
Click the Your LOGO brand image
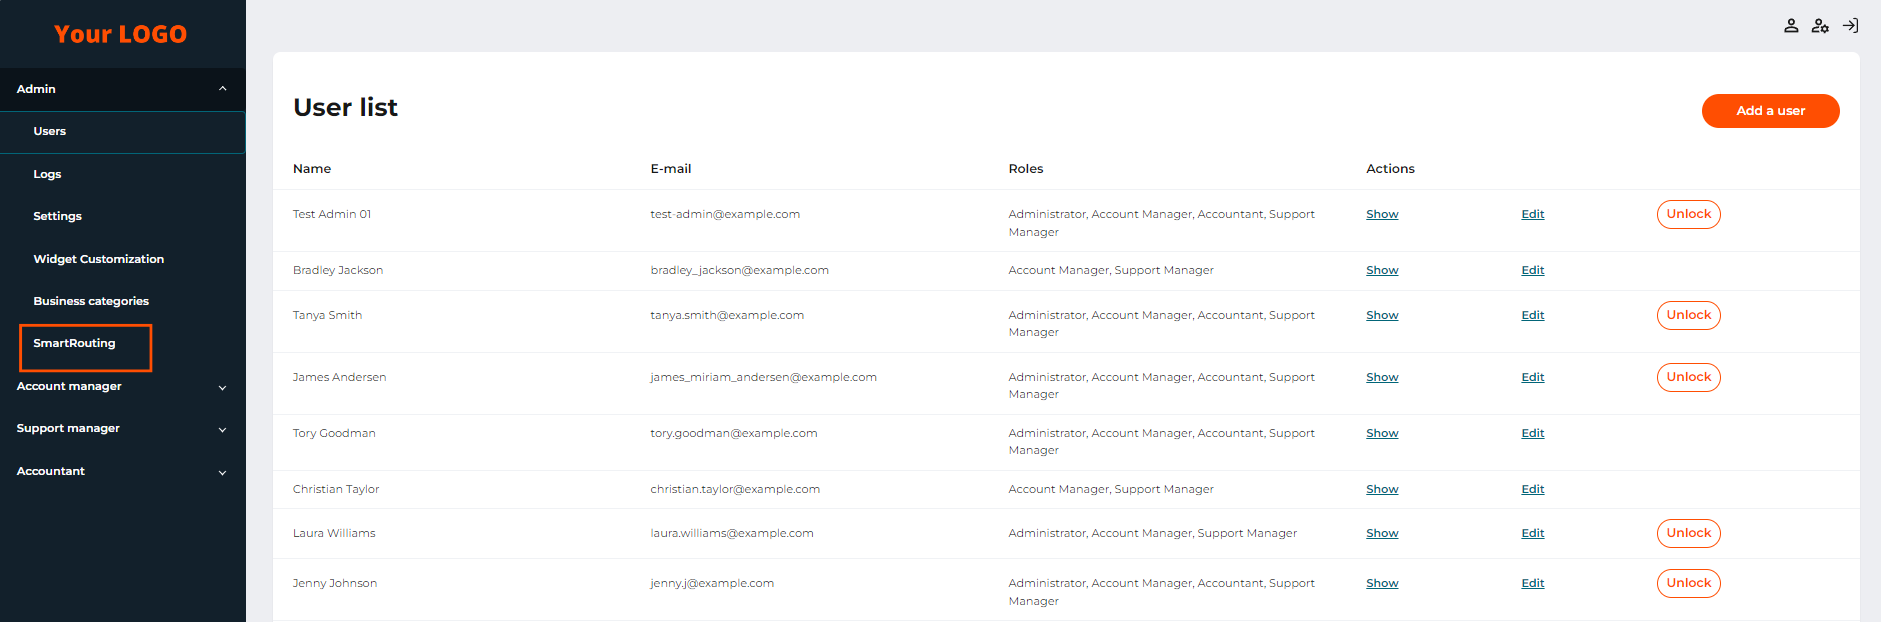pyautogui.click(x=120, y=34)
